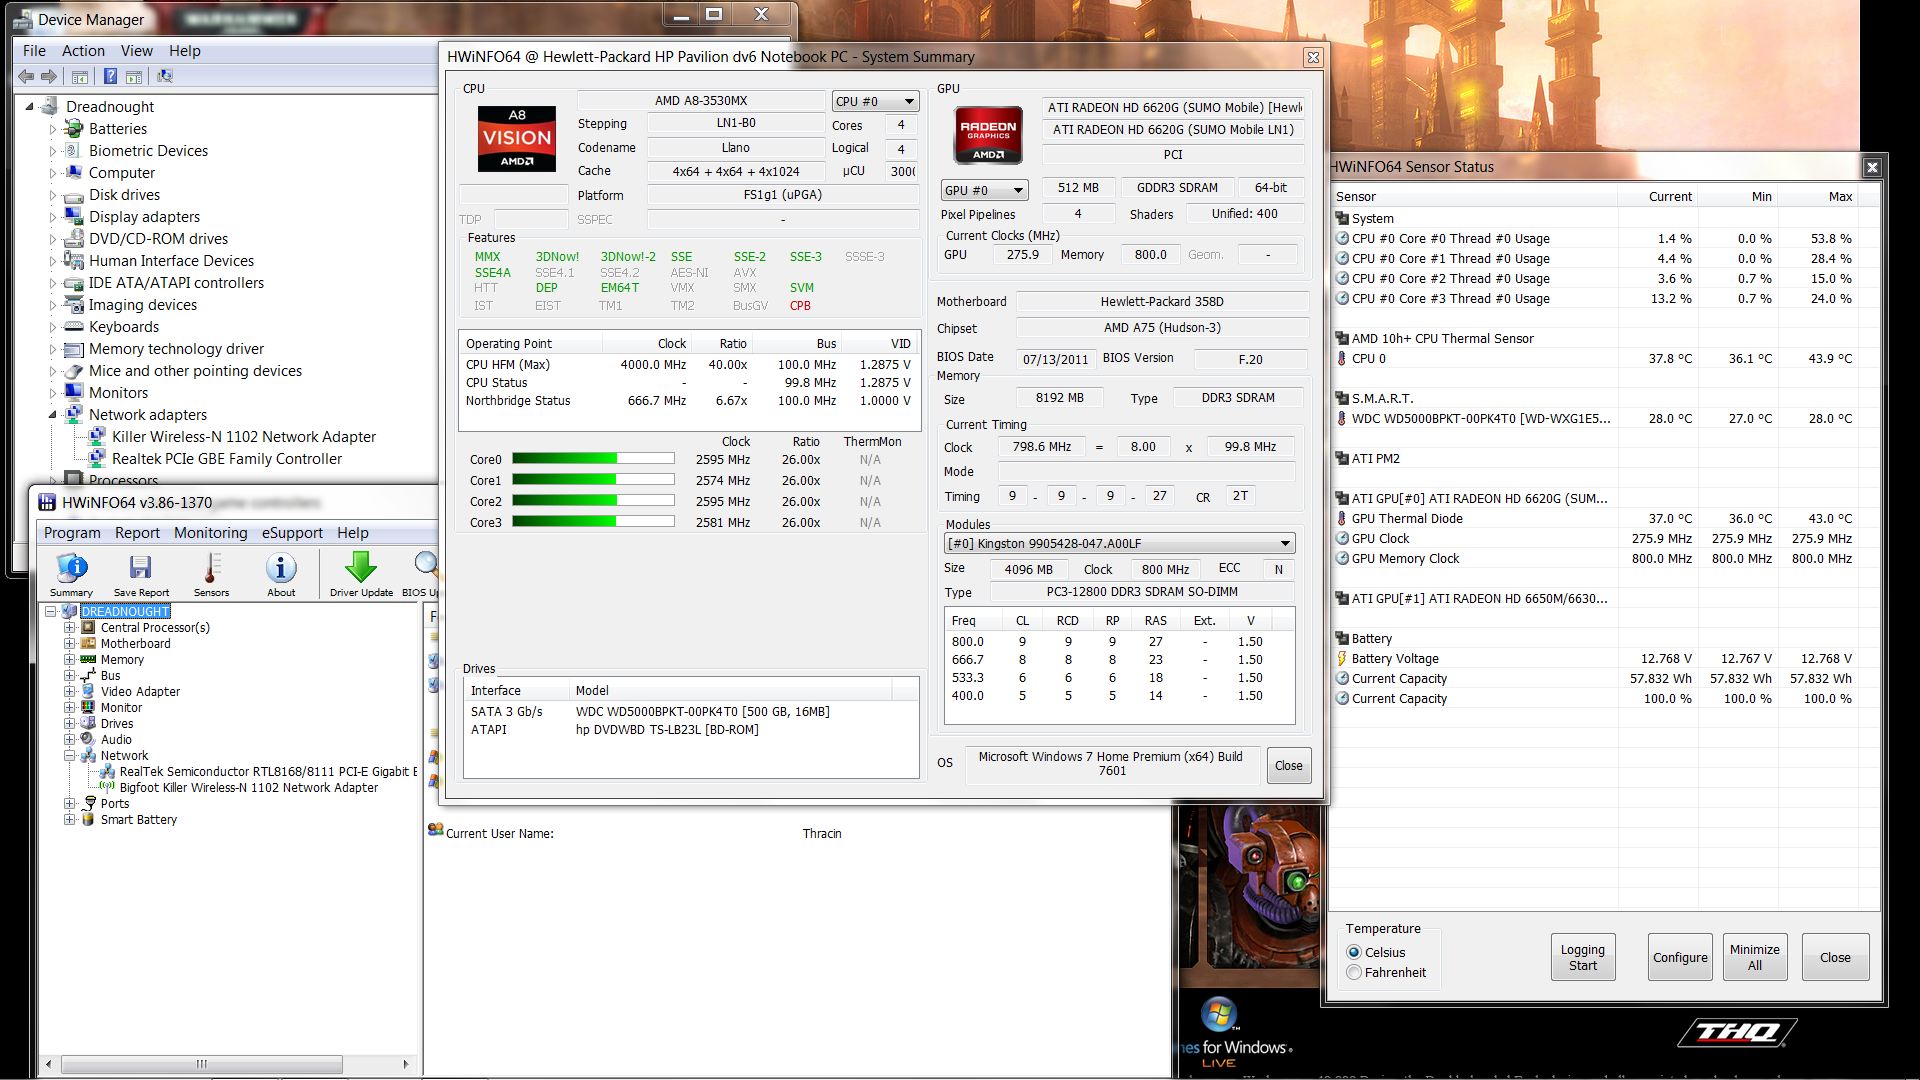1920x1080 pixels.
Task: Click scan for hardware changes icon
Action: [165, 76]
